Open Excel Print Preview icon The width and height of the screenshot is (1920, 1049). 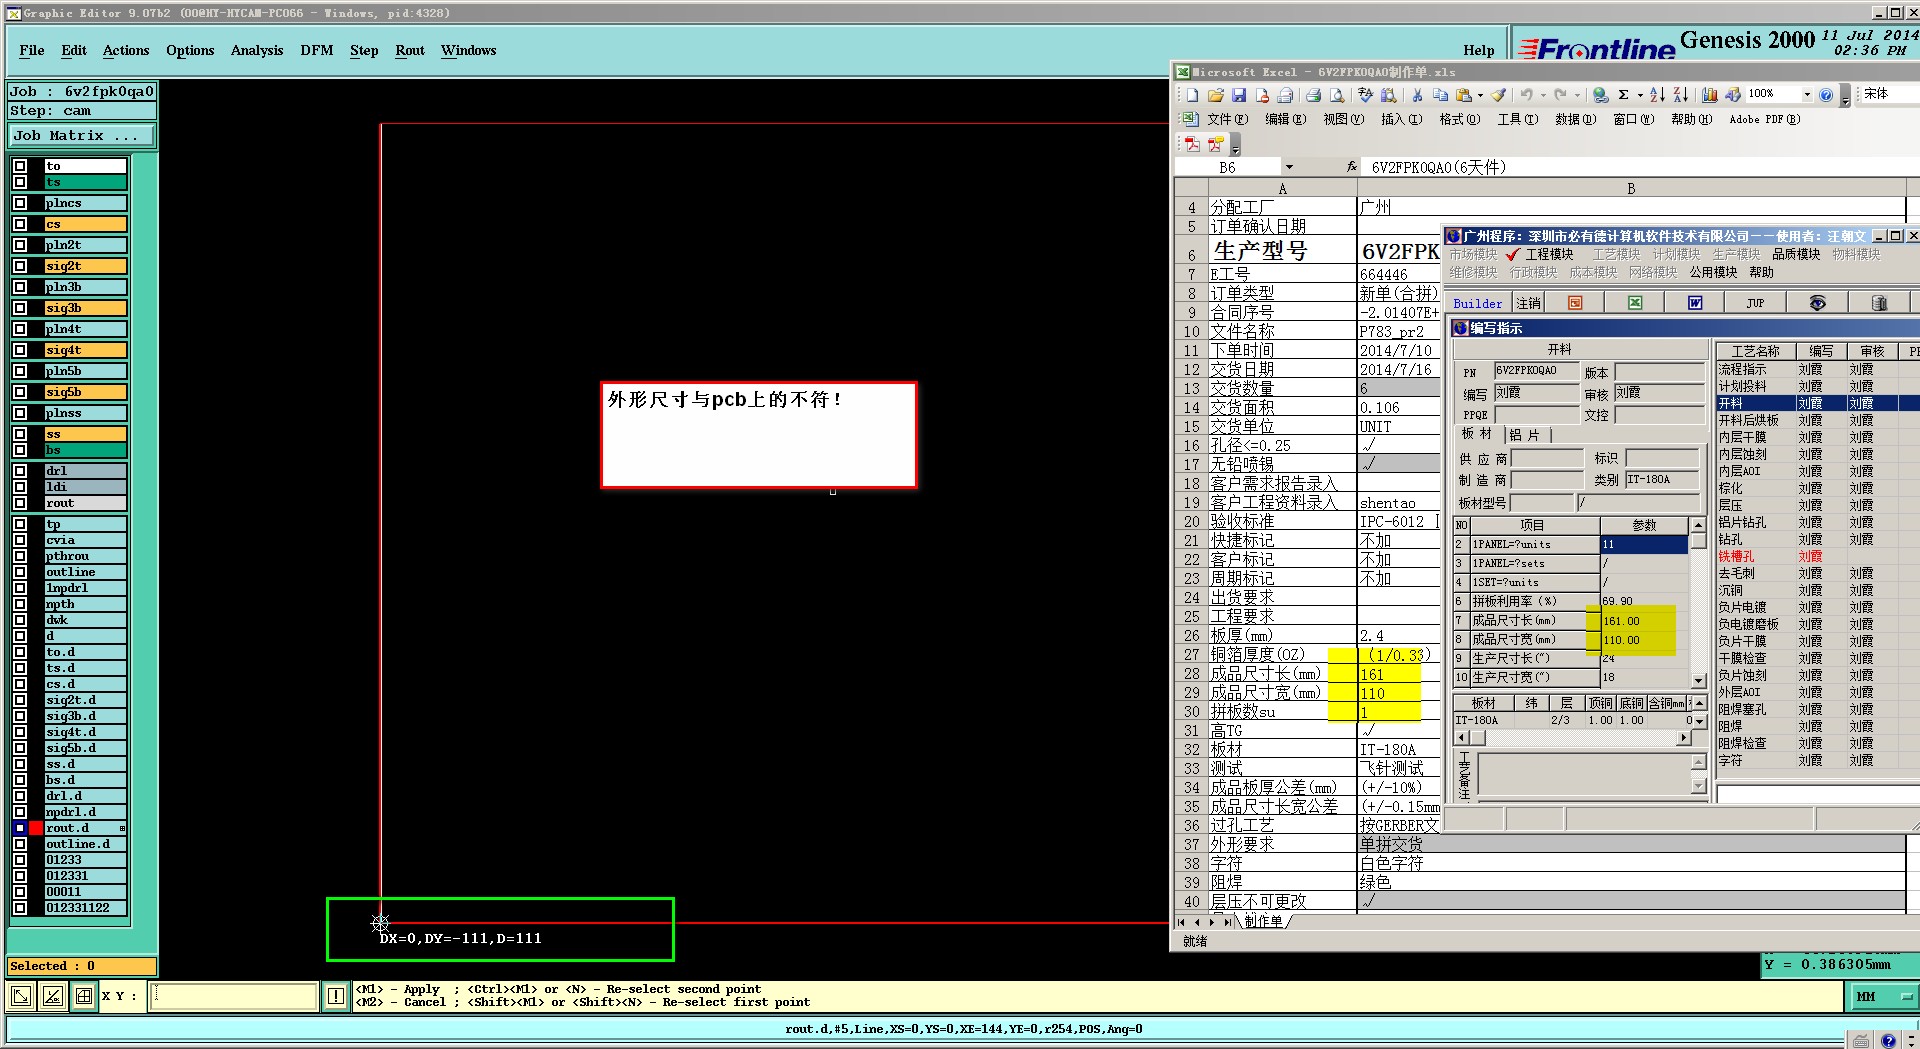tap(1336, 95)
